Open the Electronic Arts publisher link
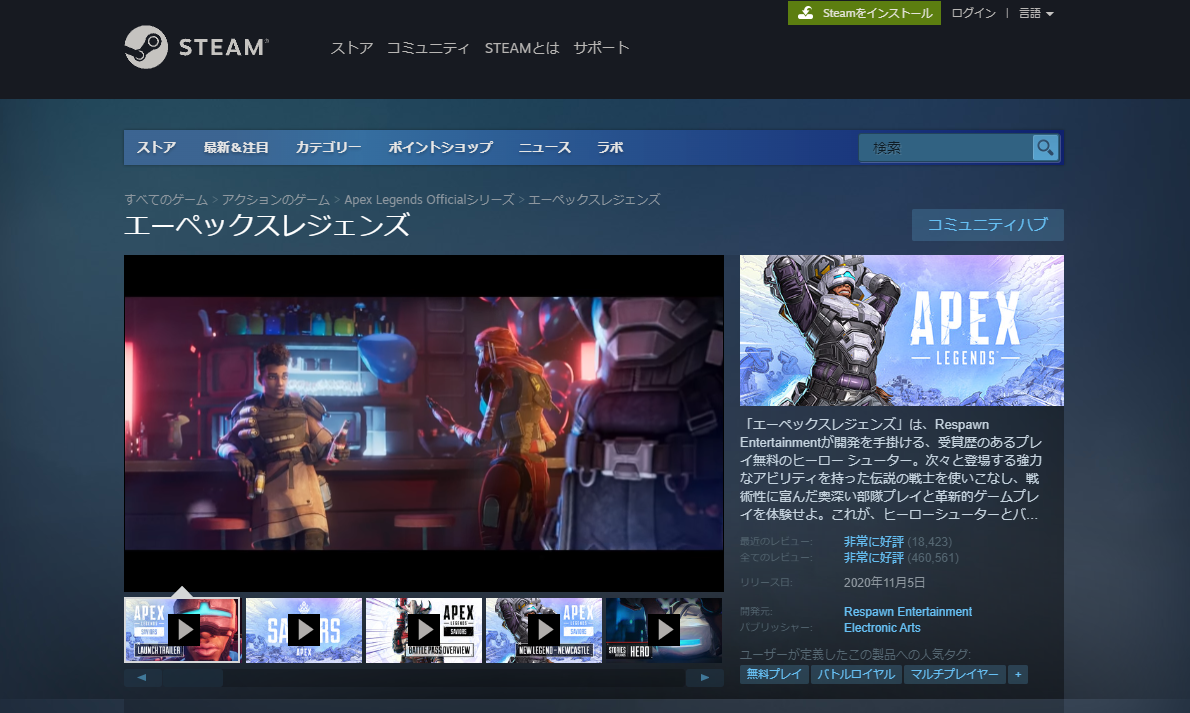 pos(882,628)
